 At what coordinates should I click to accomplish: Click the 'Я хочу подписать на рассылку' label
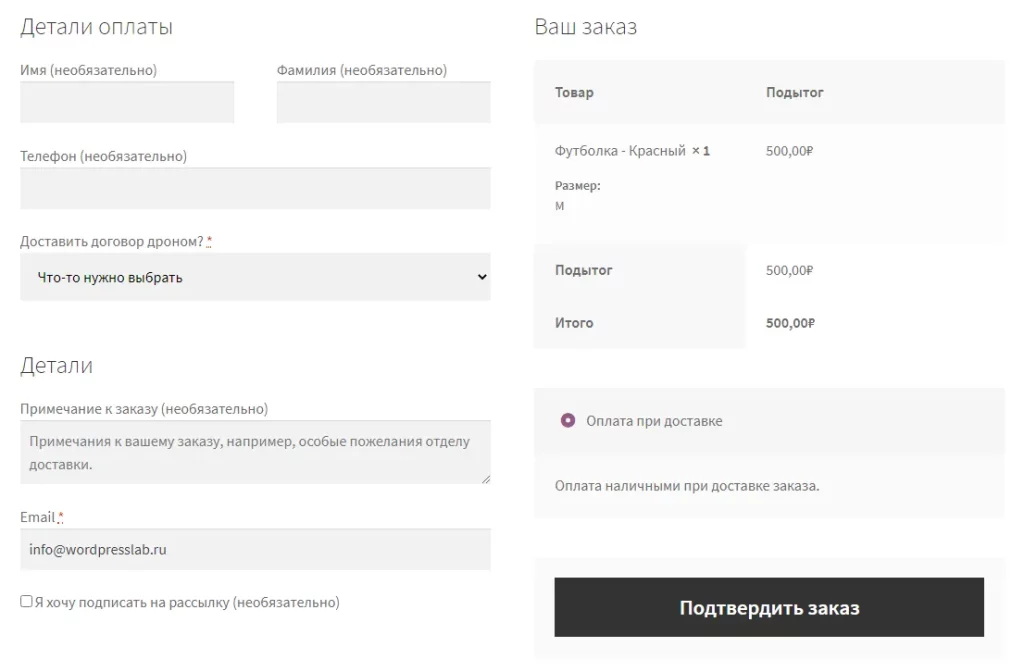click(x=187, y=603)
